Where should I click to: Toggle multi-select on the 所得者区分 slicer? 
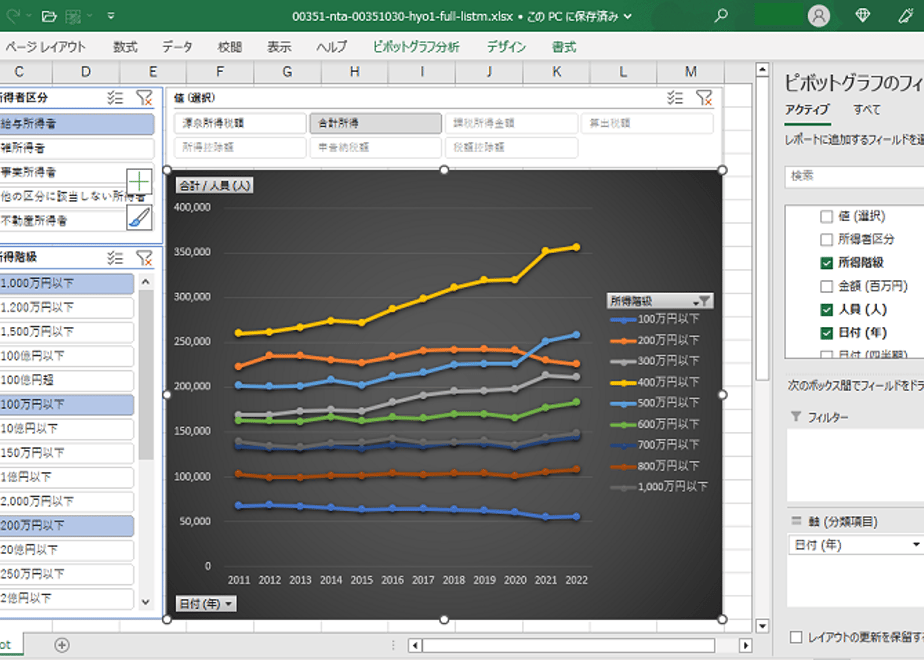pyautogui.click(x=116, y=98)
